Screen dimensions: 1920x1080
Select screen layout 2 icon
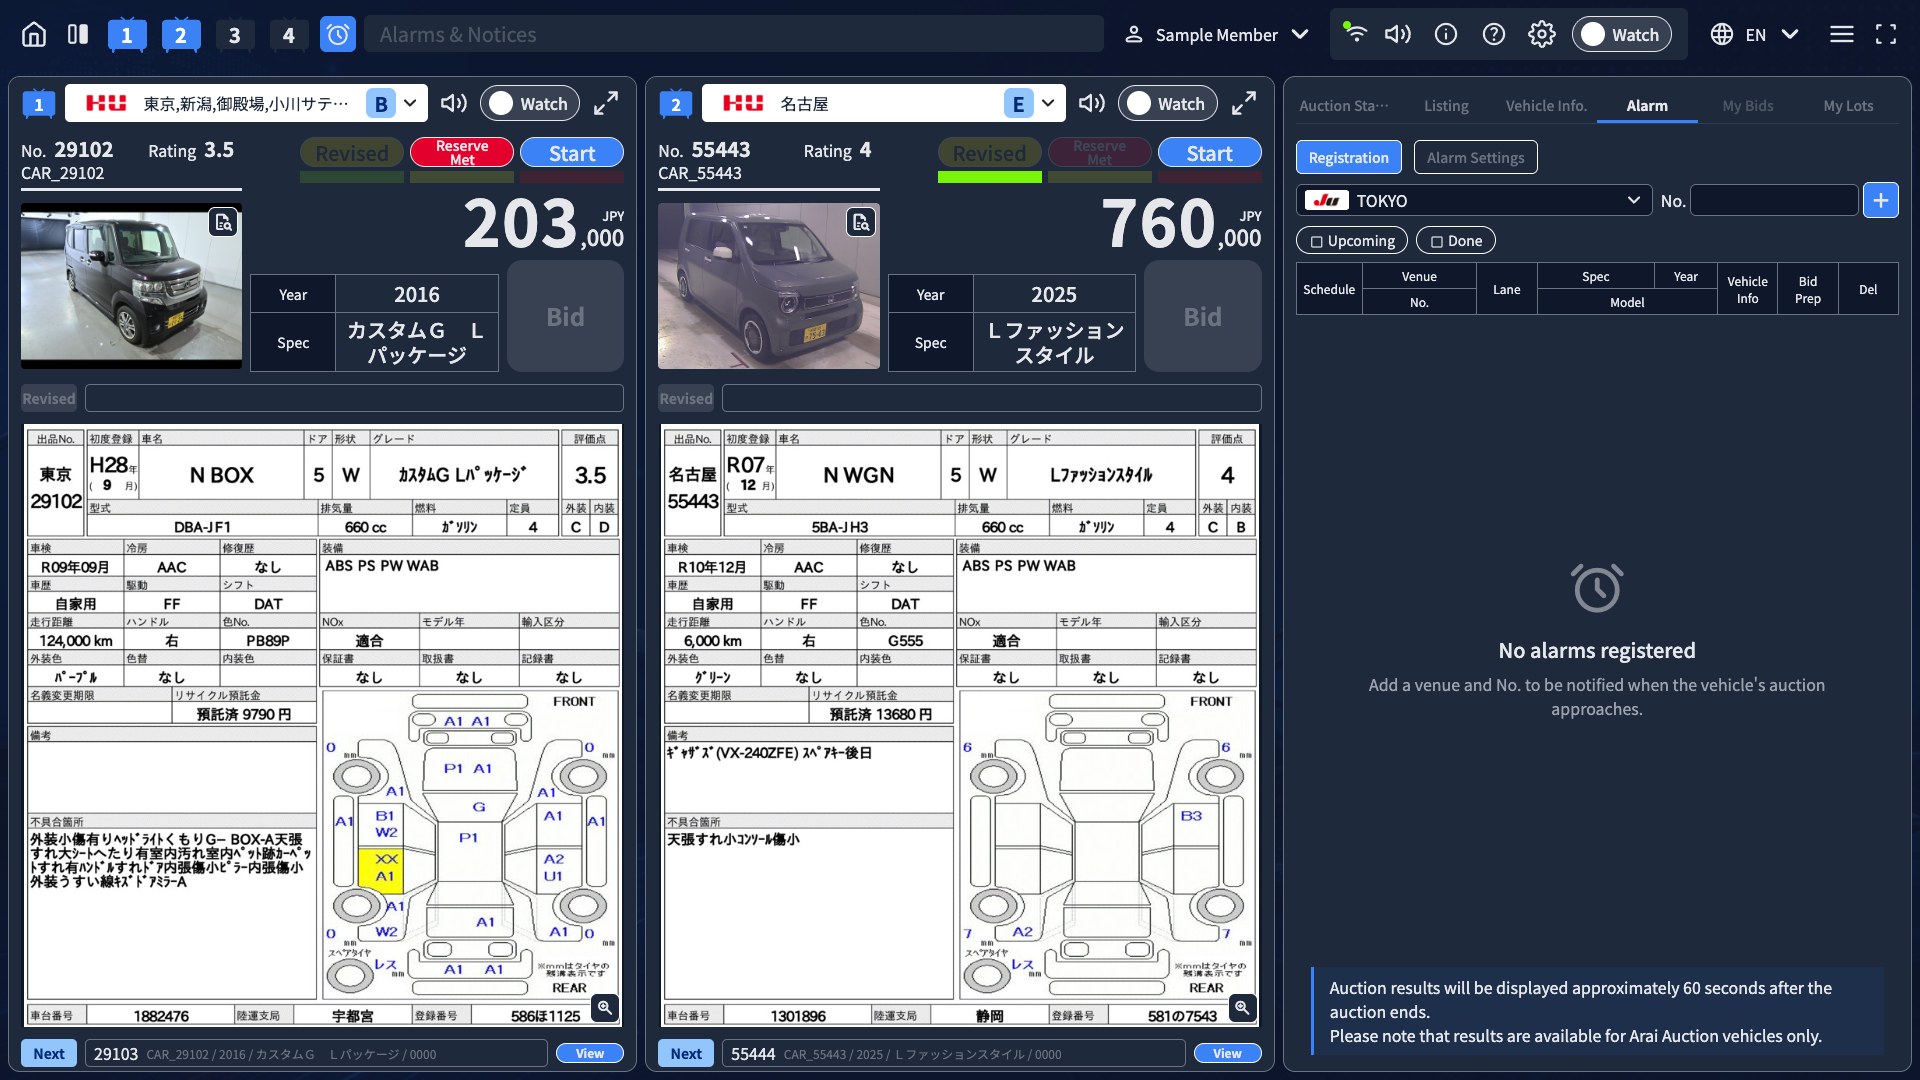tap(180, 35)
